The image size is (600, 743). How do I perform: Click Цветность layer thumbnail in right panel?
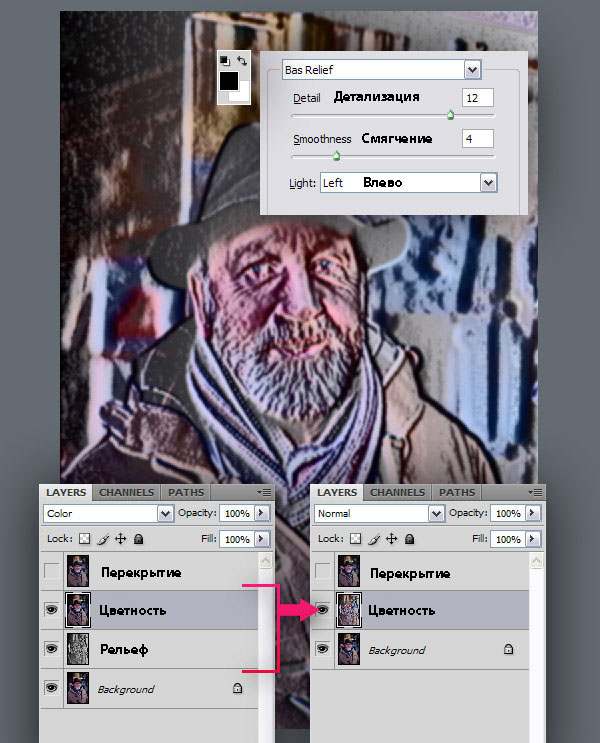(x=349, y=610)
